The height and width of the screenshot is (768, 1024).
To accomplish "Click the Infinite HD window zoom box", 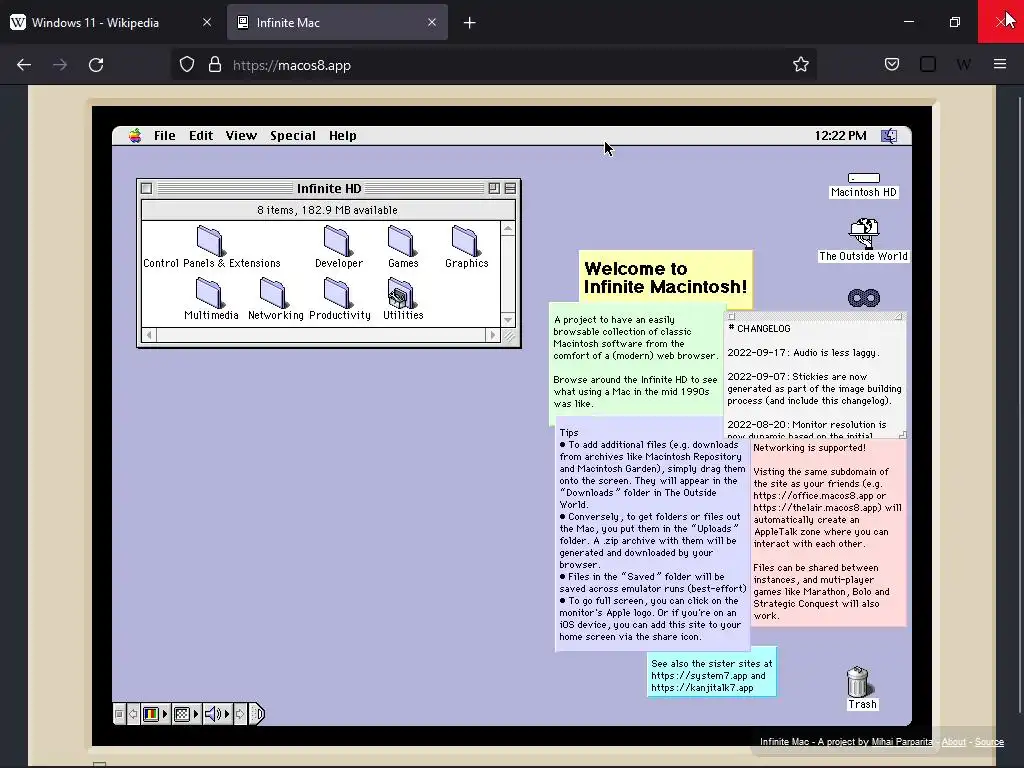I will click(x=494, y=188).
